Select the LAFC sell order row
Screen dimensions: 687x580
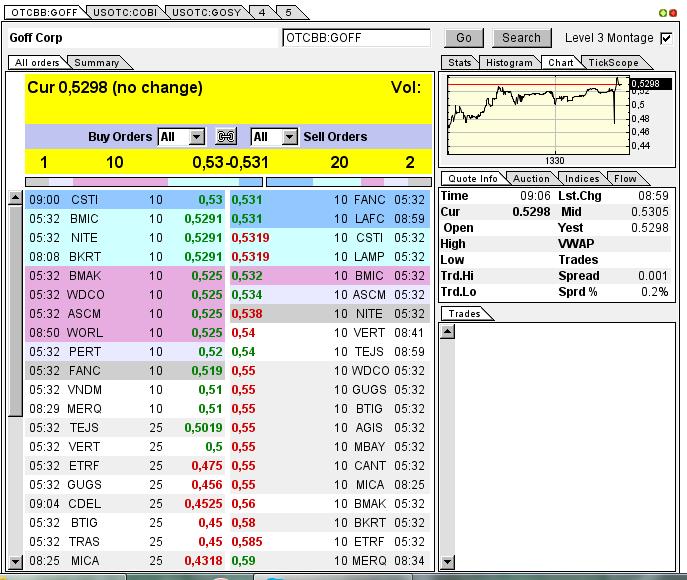coord(330,219)
